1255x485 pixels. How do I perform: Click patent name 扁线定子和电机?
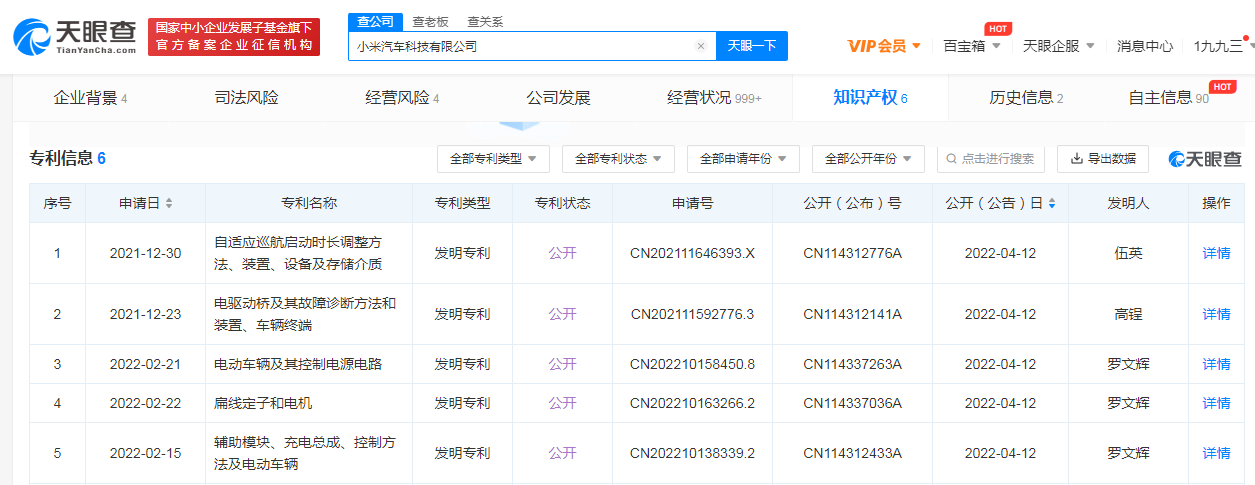click(x=263, y=403)
